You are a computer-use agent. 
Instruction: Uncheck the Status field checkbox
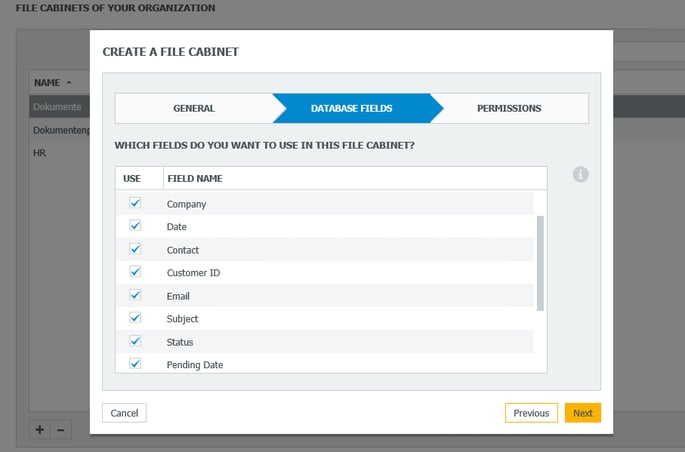[x=135, y=341]
